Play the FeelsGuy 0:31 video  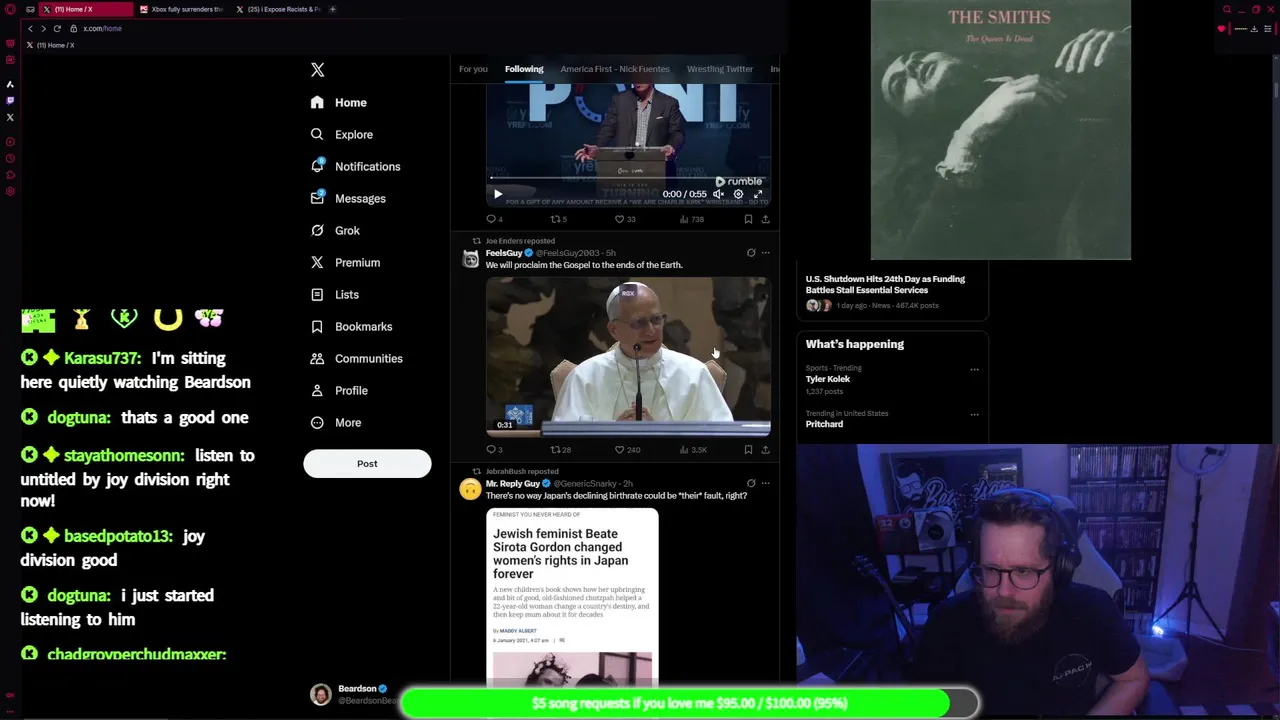pyautogui.click(x=628, y=355)
